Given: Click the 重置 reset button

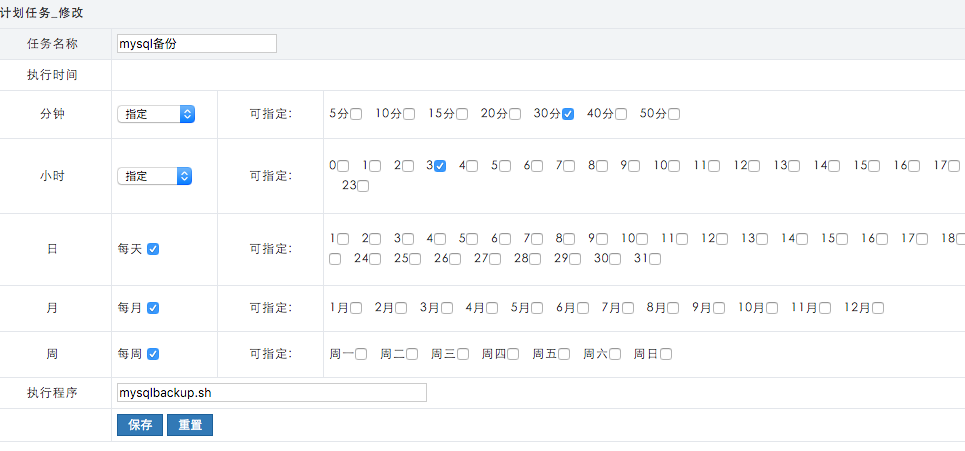Looking at the screenshot, I should 190,425.
